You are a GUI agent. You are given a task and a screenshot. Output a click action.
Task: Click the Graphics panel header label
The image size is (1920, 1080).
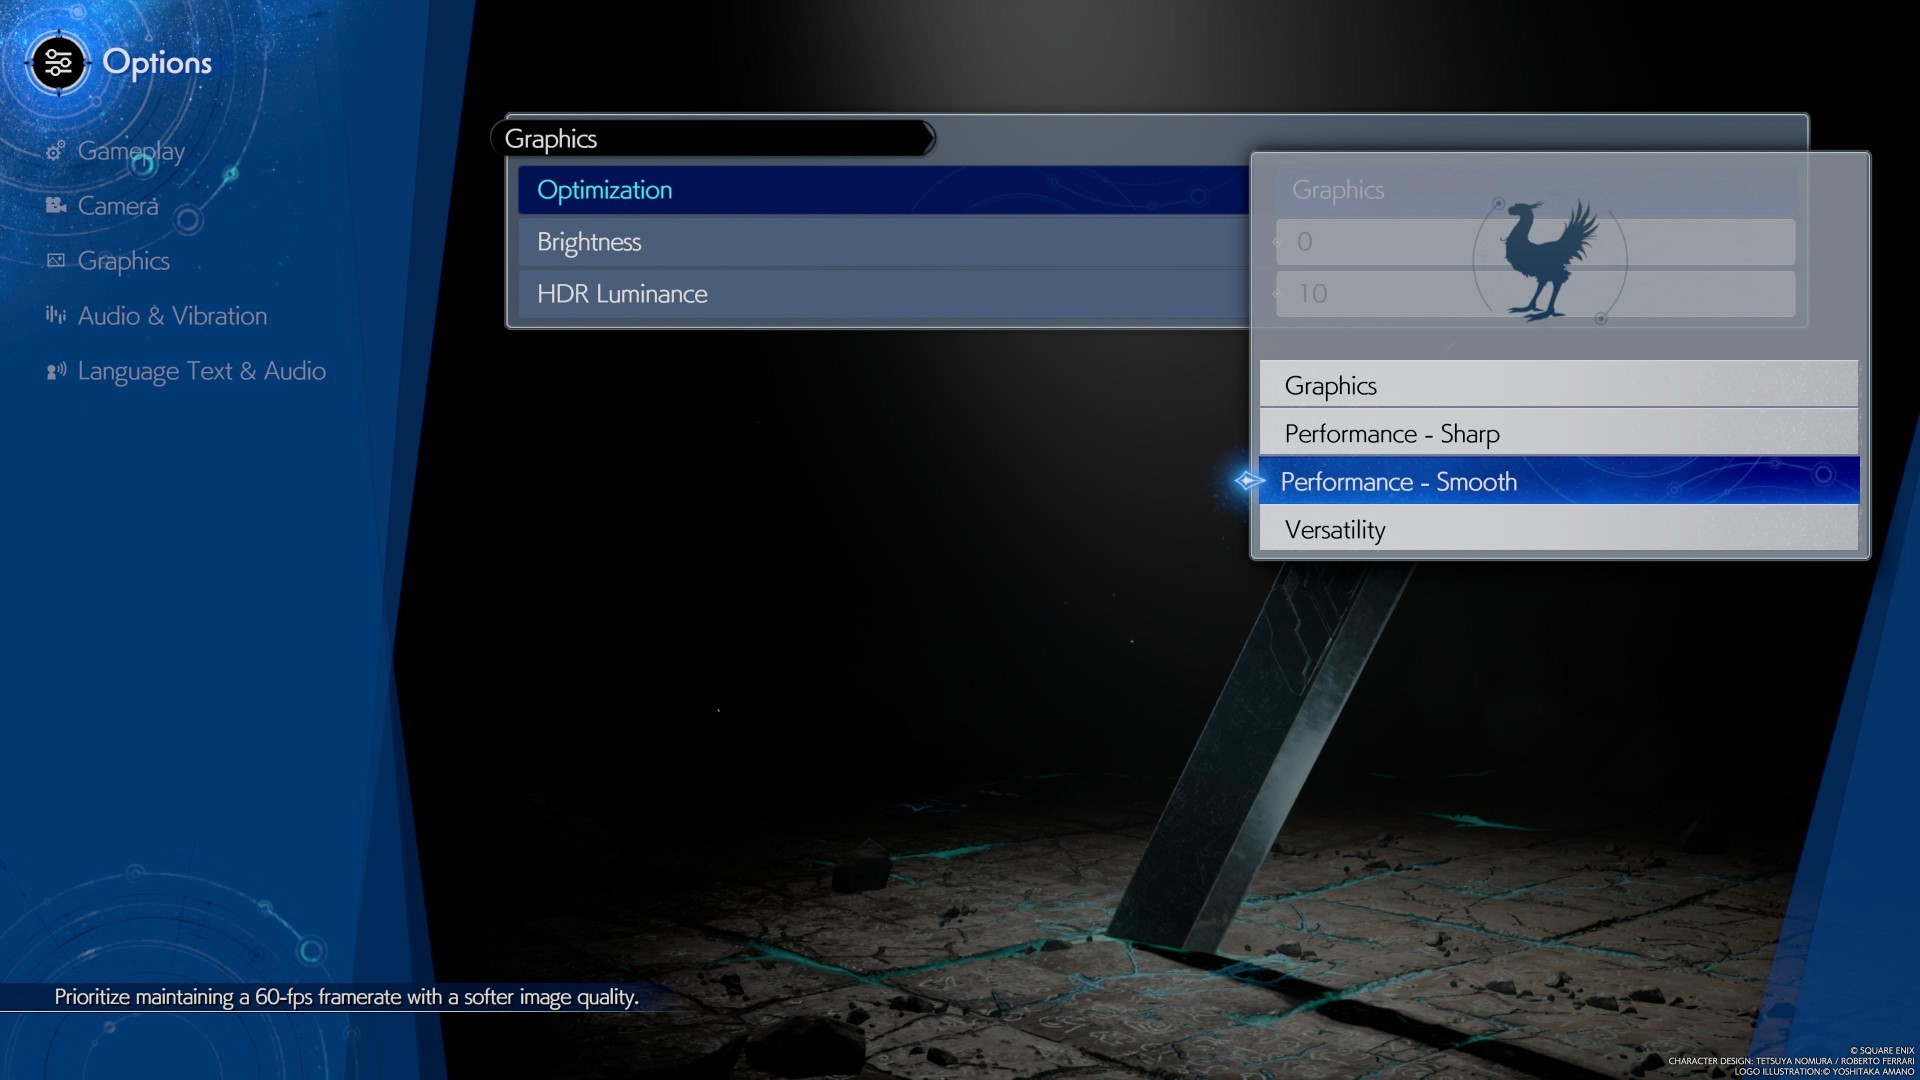[x=551, y=139]
